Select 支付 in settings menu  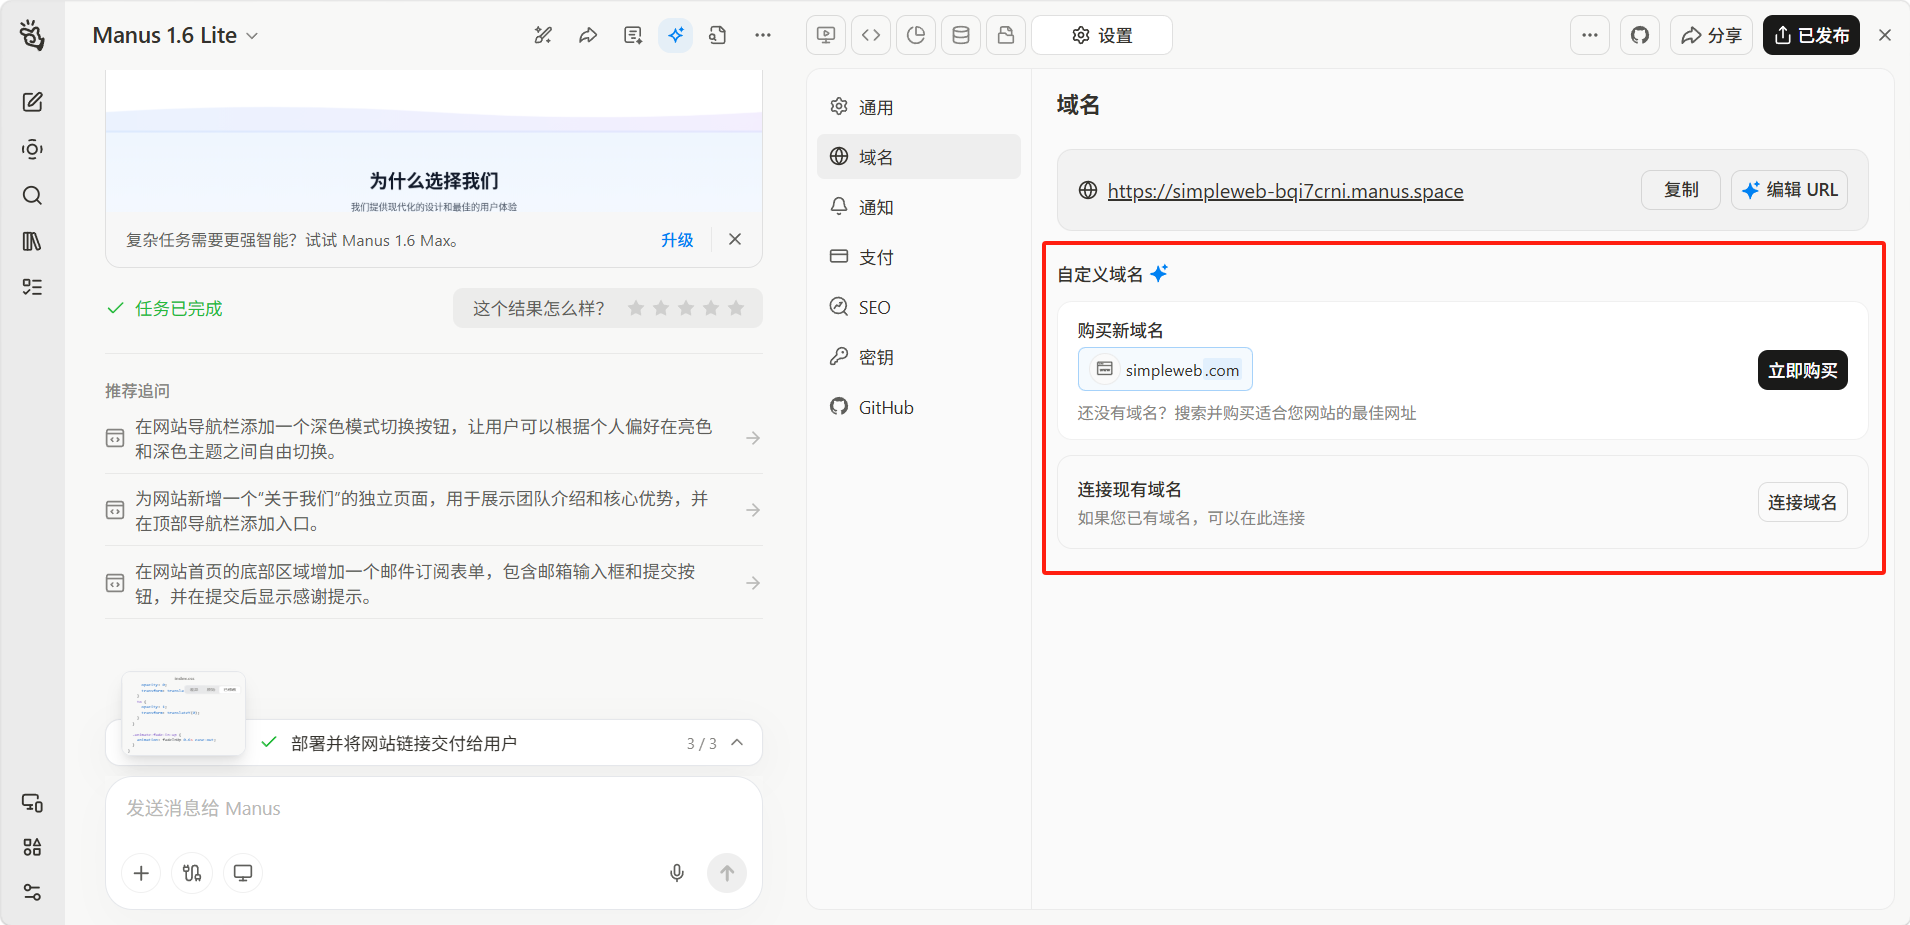click(x=919, y=257)
